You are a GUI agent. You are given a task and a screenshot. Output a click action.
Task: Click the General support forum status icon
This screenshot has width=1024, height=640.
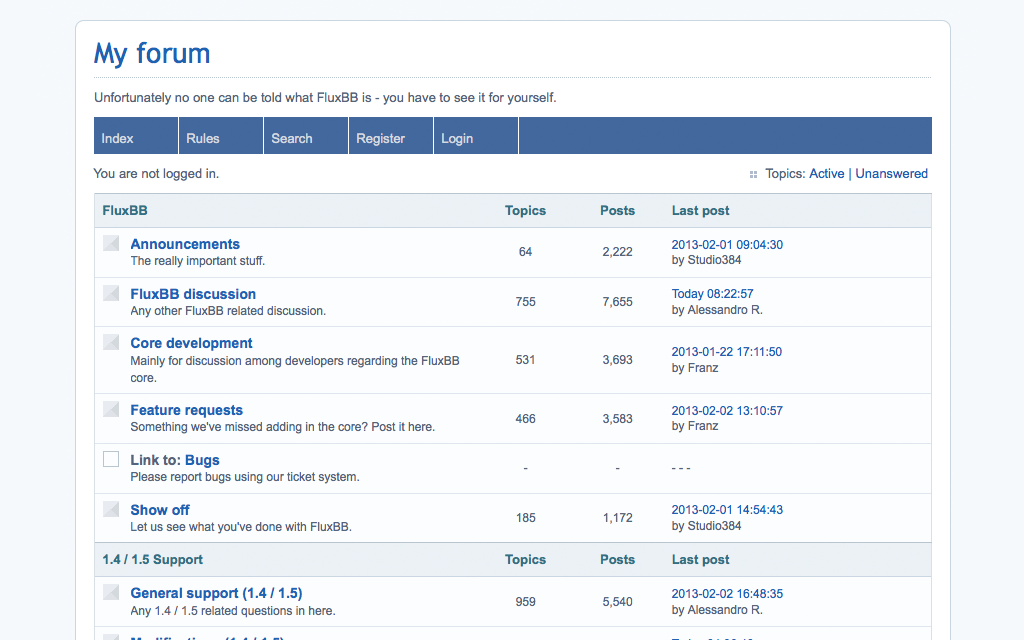pos(111,592)
